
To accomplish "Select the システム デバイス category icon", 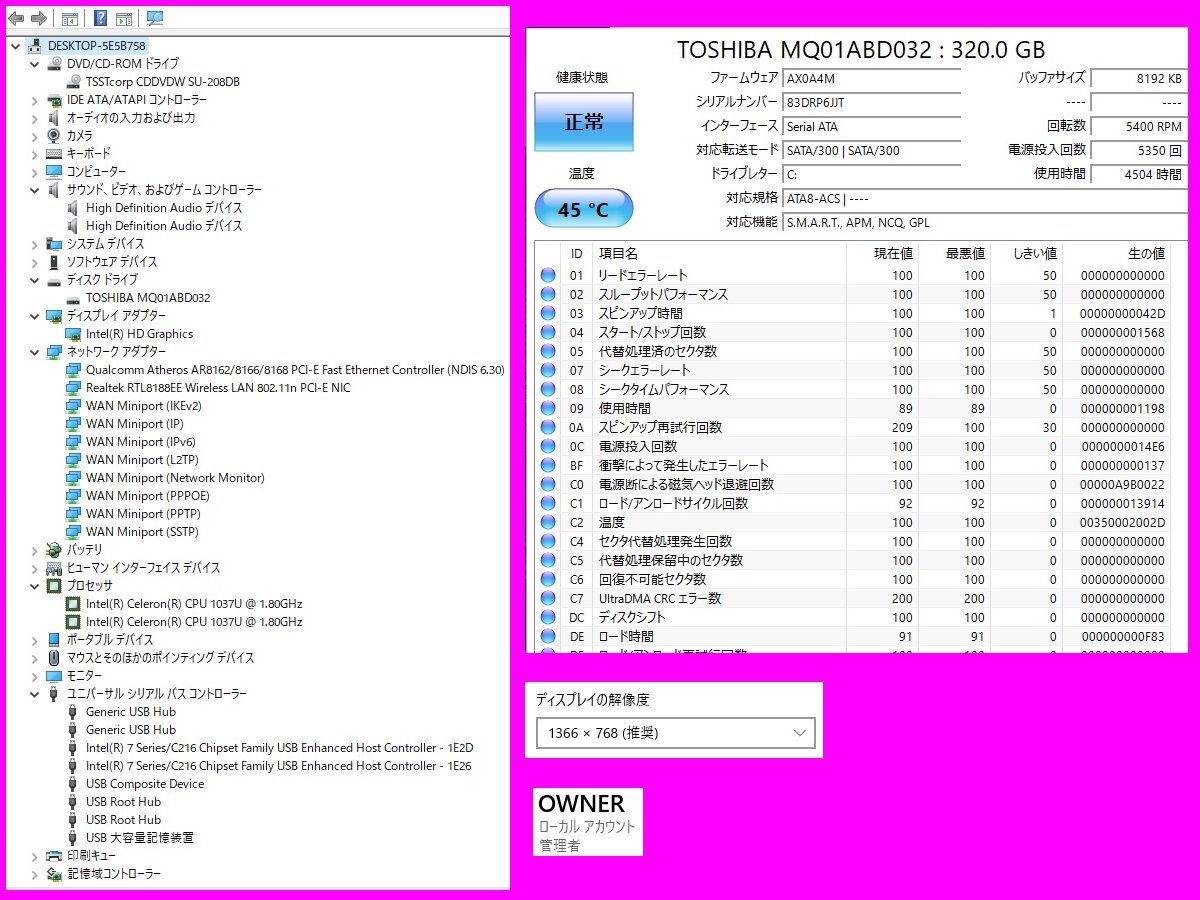I will [x=54, y=243].
